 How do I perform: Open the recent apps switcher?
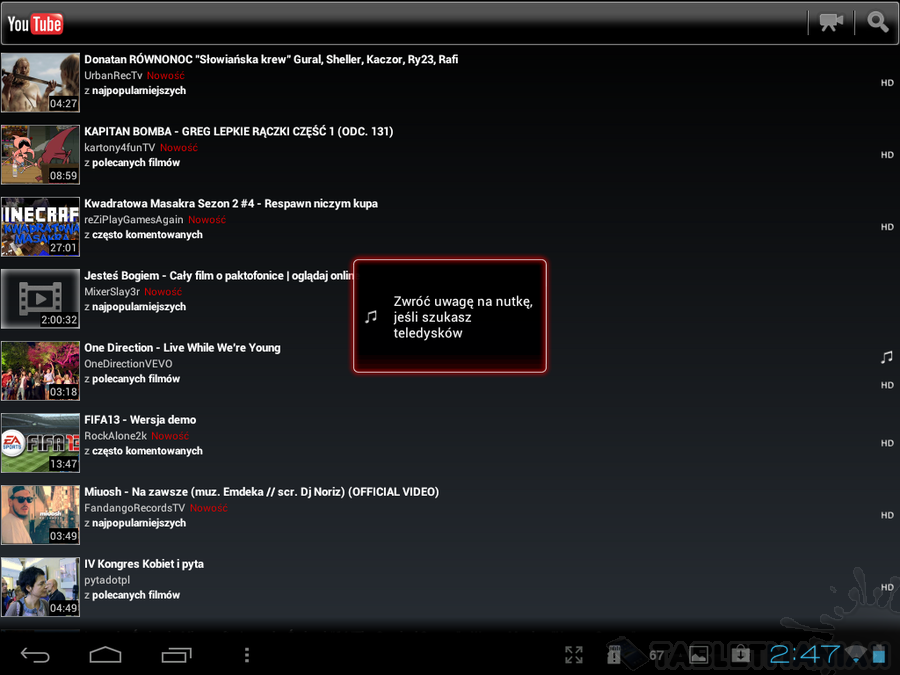click(176, 654)
